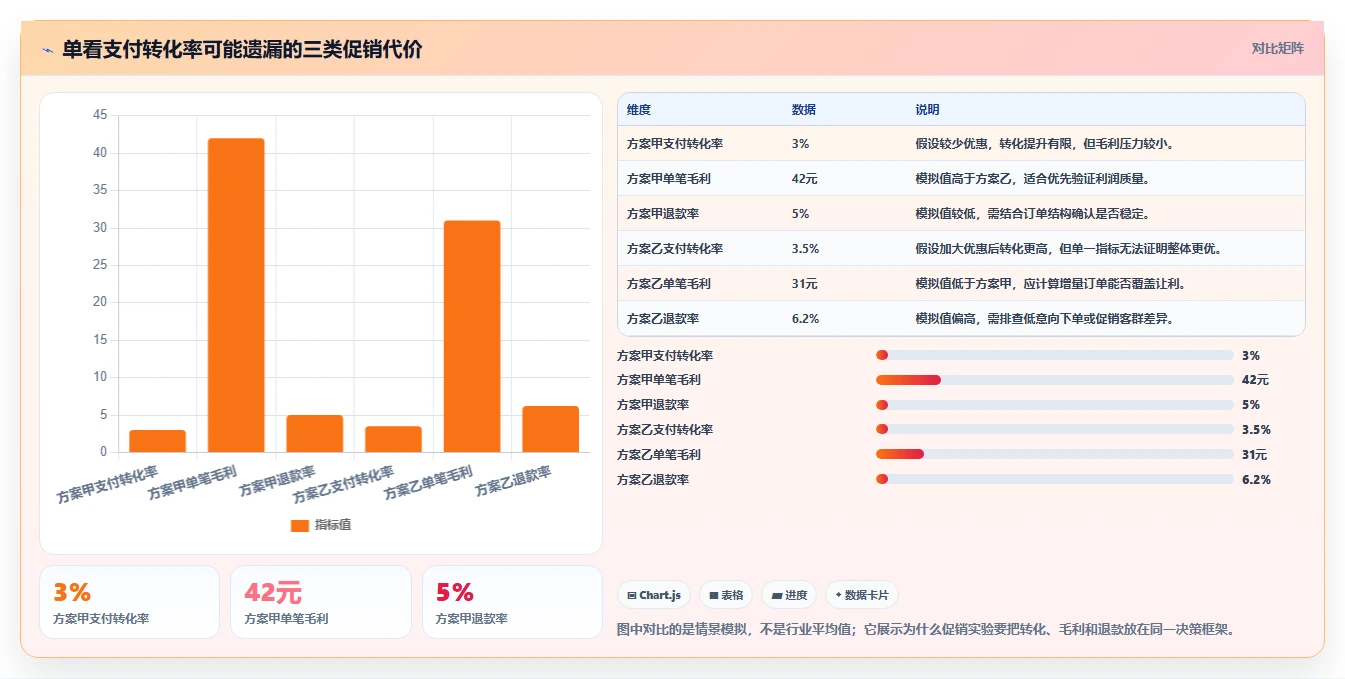The height and width of the screenshot is (679, 1345).
Task: Click the 方案甲单笔毛利 bar in chart
Action: (x=236, y=295)
